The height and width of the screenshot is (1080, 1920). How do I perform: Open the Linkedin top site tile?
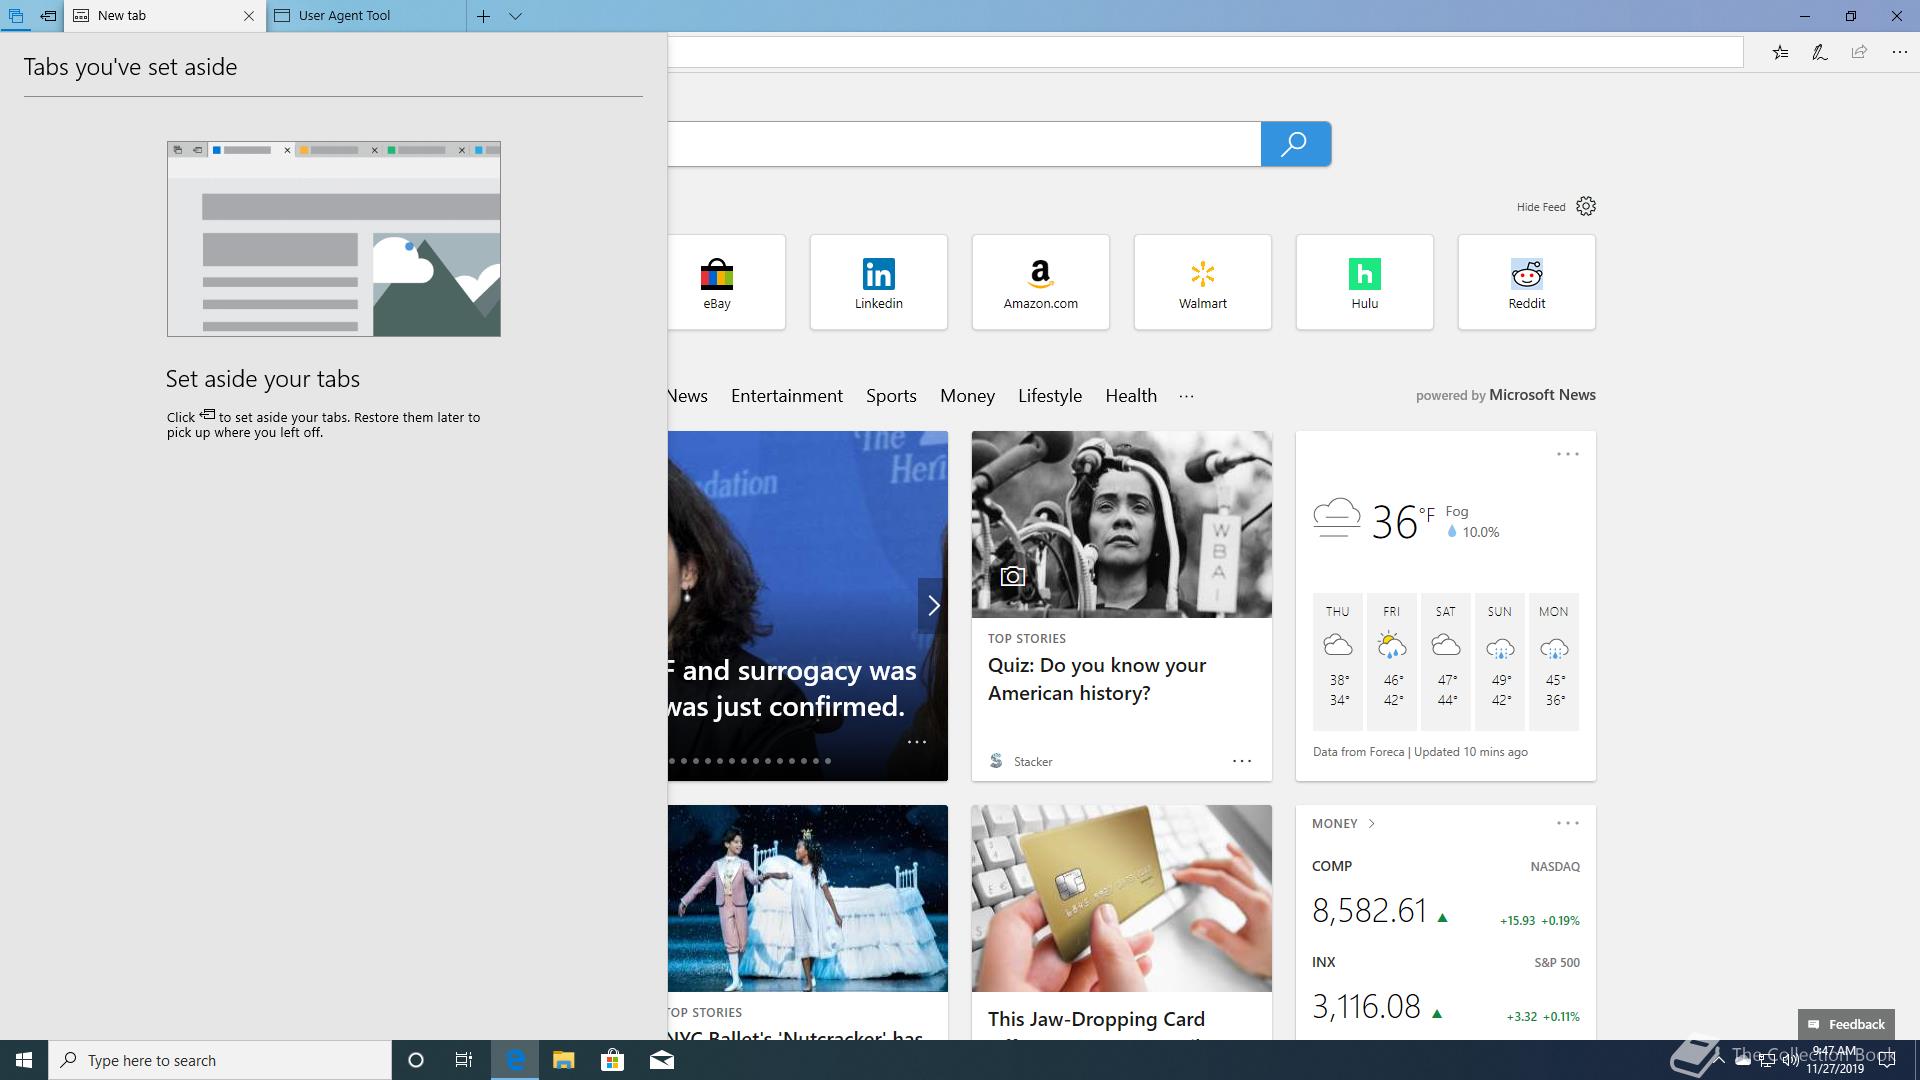(x=879, y=282)
